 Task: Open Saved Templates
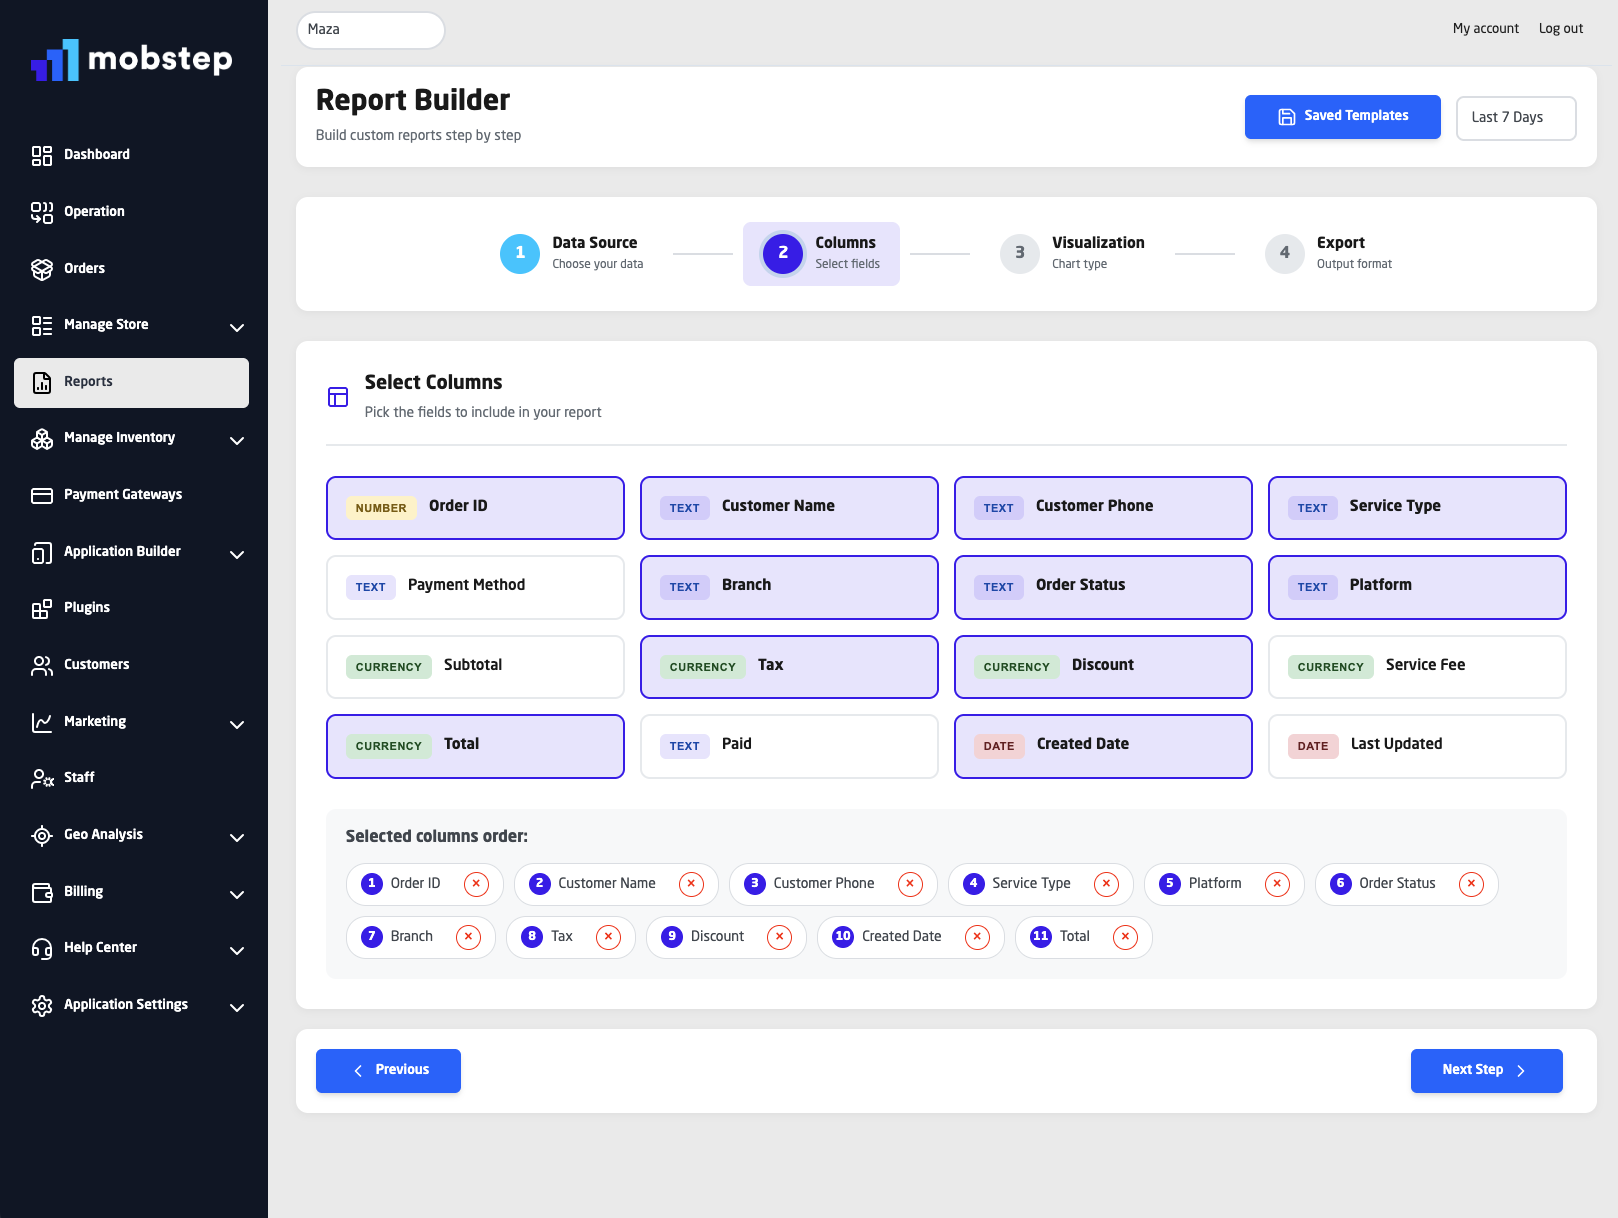1342,116
